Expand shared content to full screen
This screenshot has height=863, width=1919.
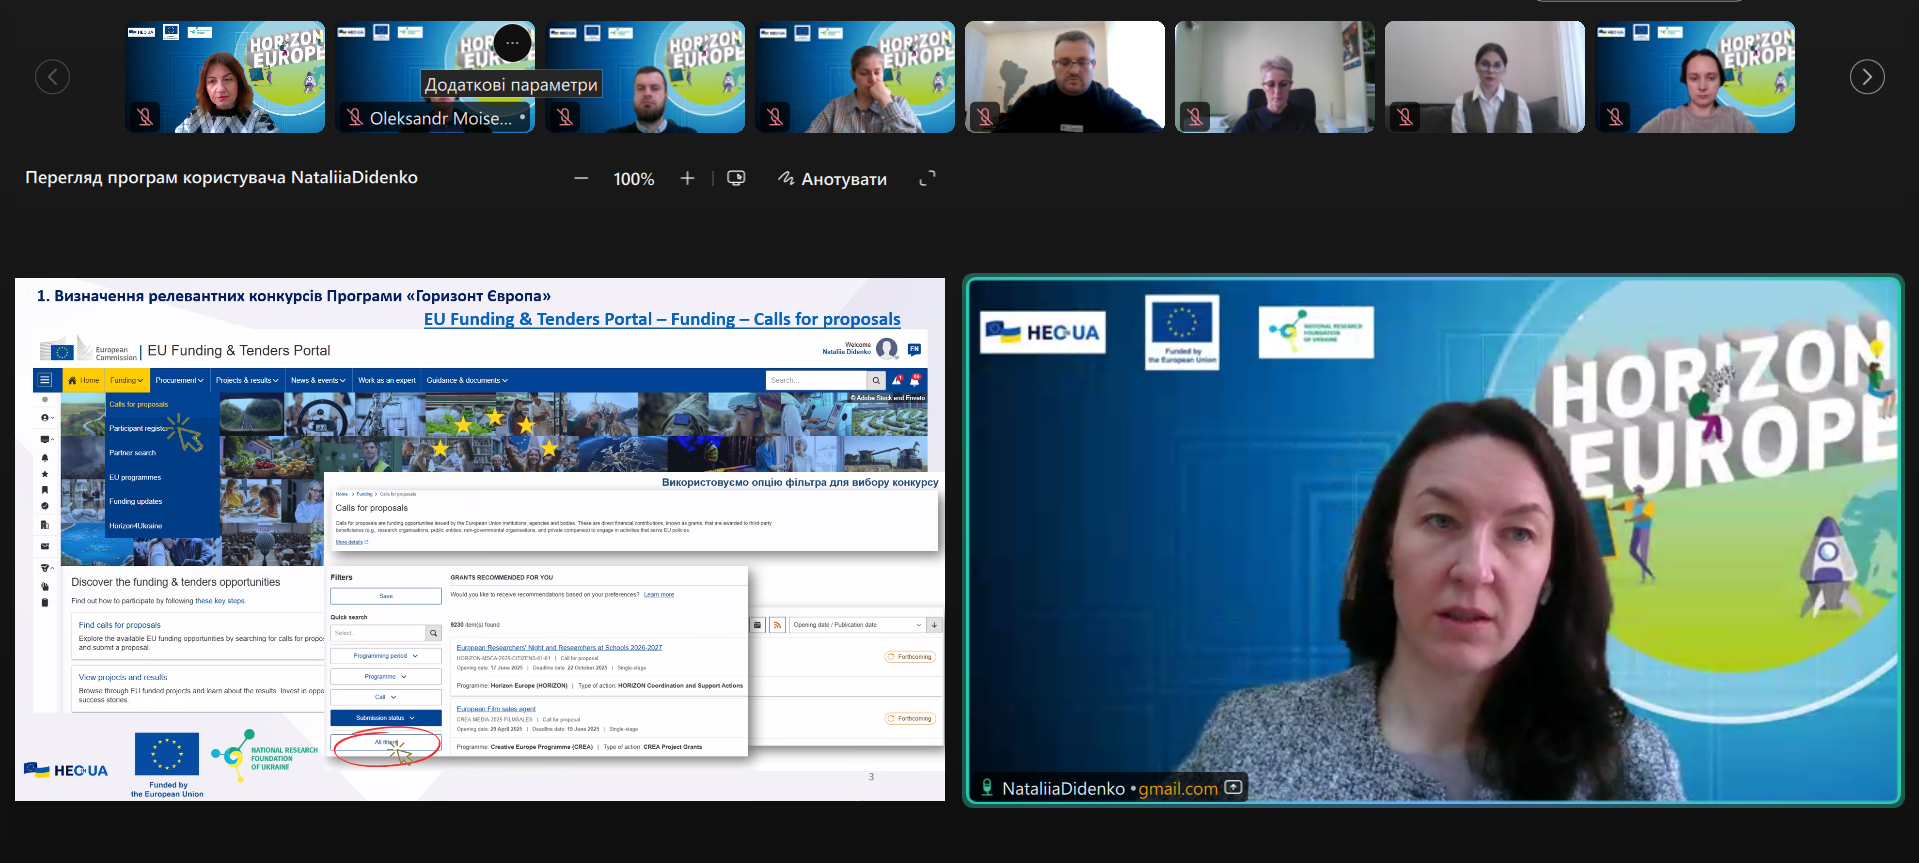point(927,179)
